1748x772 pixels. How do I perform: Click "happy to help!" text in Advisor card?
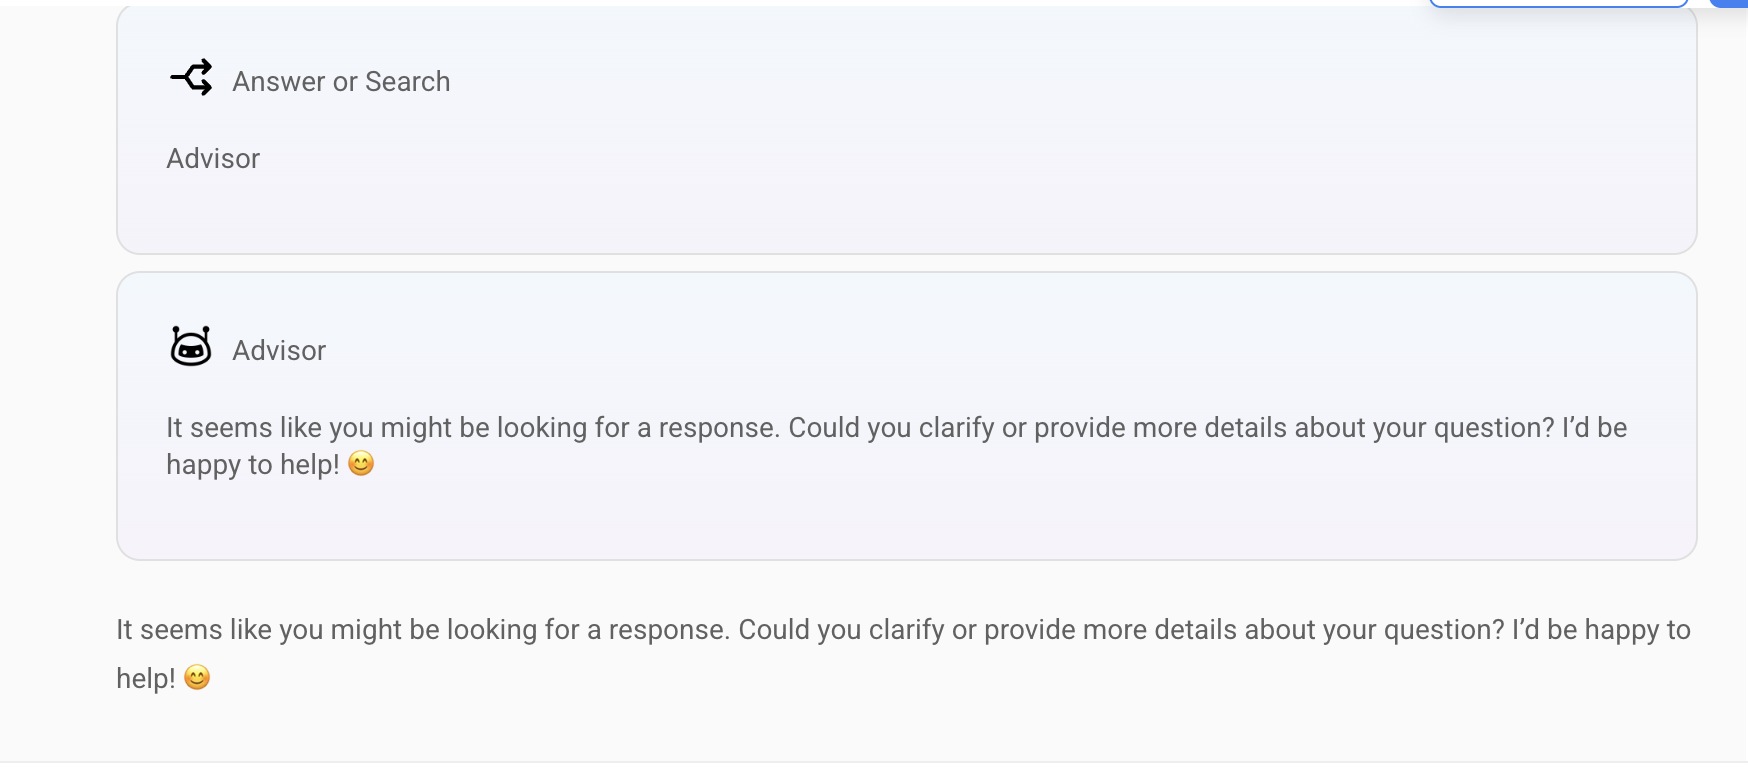[x=253, y=465]
